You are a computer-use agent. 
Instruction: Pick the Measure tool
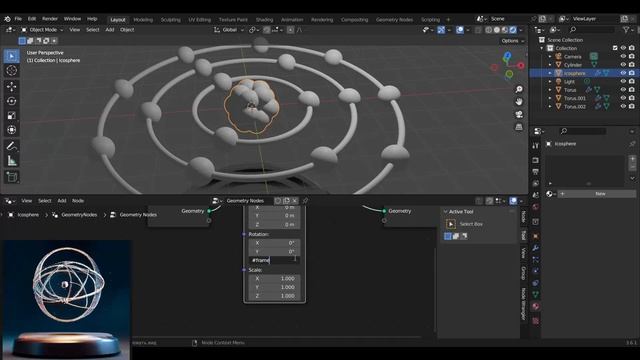tap(11, 161)
